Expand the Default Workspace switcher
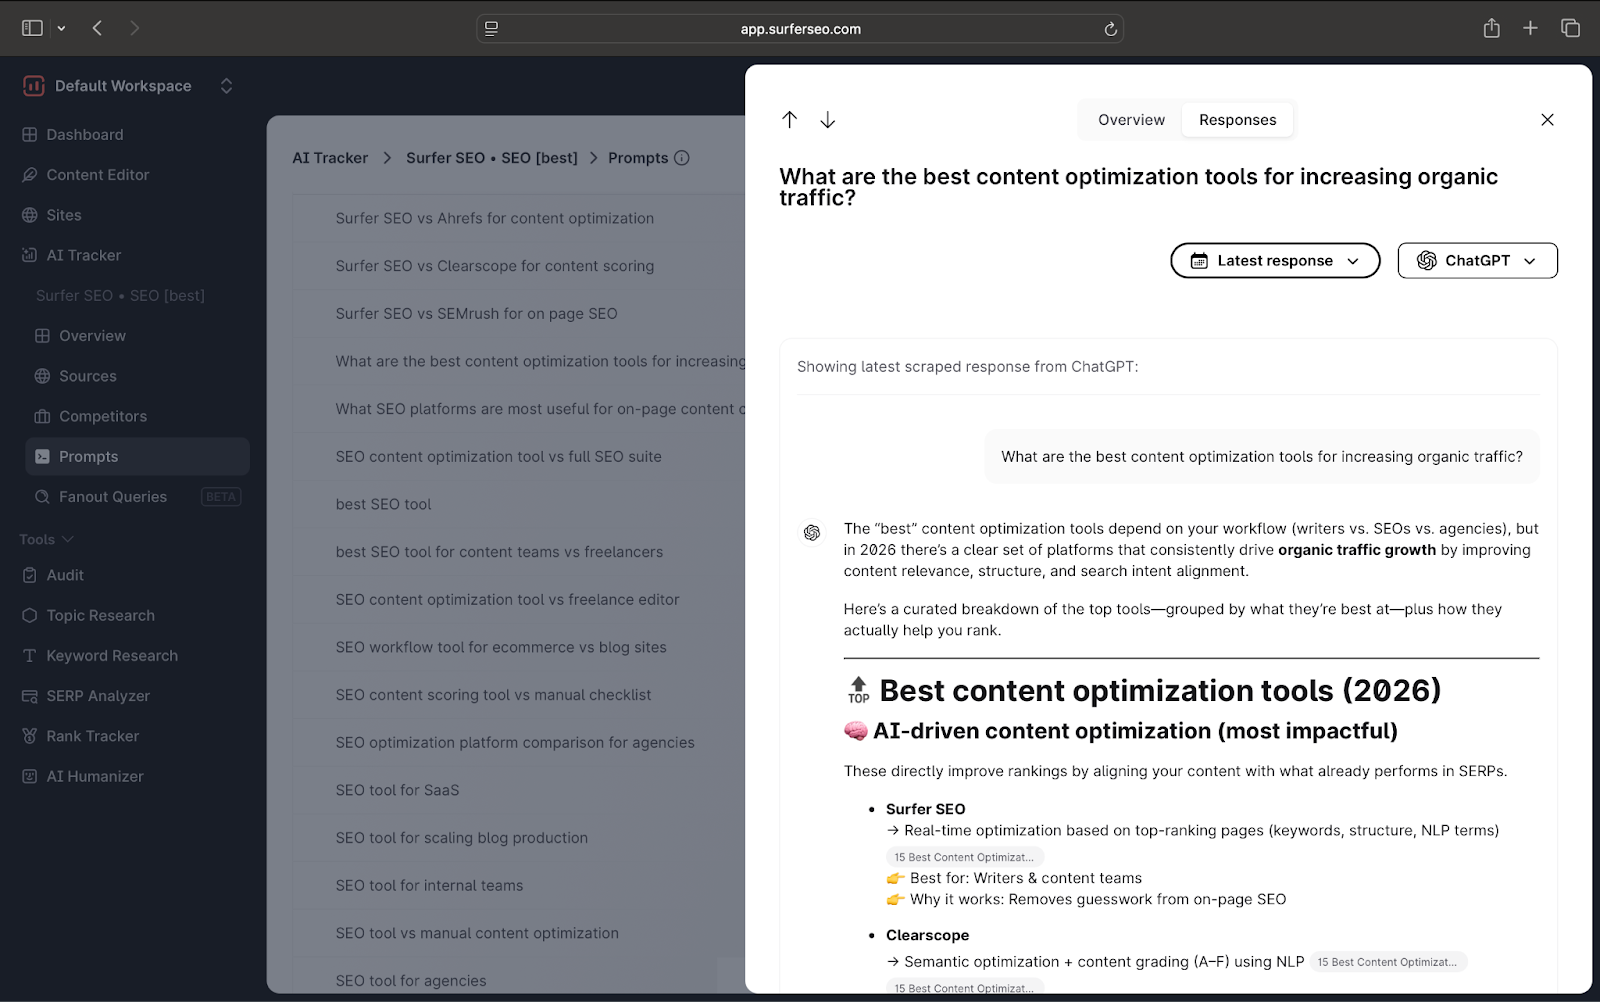The height and width of the screenshot is (1002, 1600). [226, 86]
